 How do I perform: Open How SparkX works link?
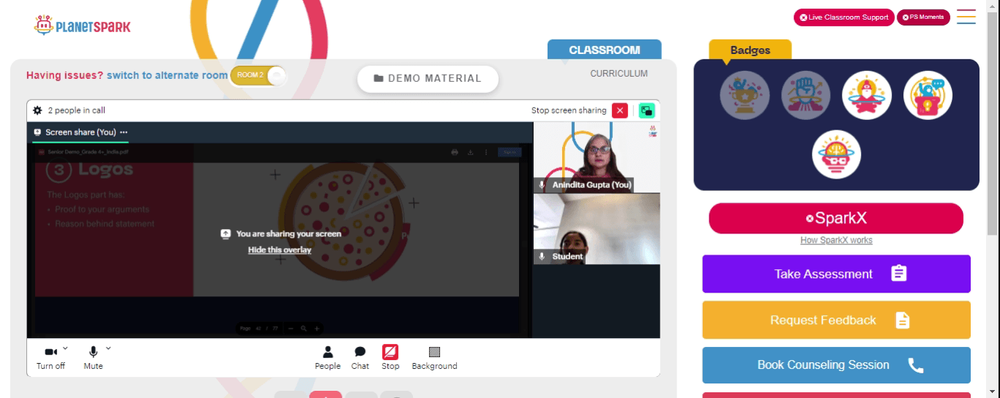[x=836, y=240]
